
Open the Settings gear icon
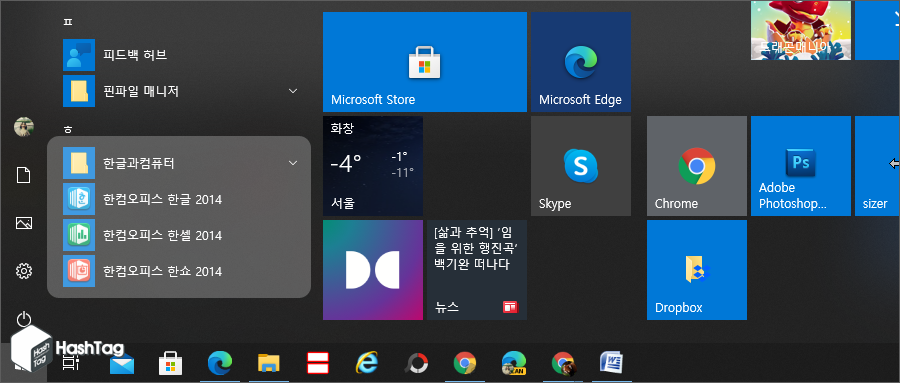pyautogui.click(x=24, y=270)
